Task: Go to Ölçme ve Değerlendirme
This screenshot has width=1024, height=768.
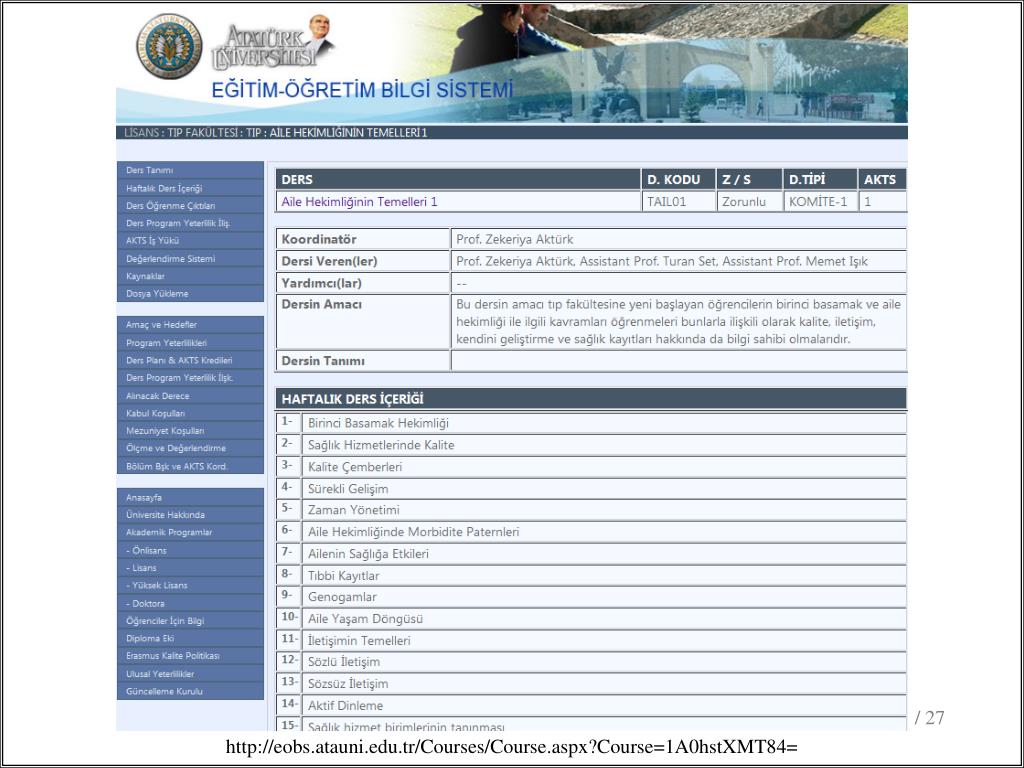Action: pos(190,449)
